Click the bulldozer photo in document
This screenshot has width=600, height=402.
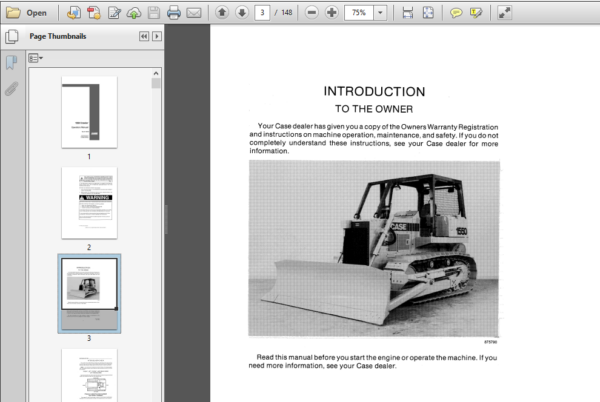pos(374,249)
